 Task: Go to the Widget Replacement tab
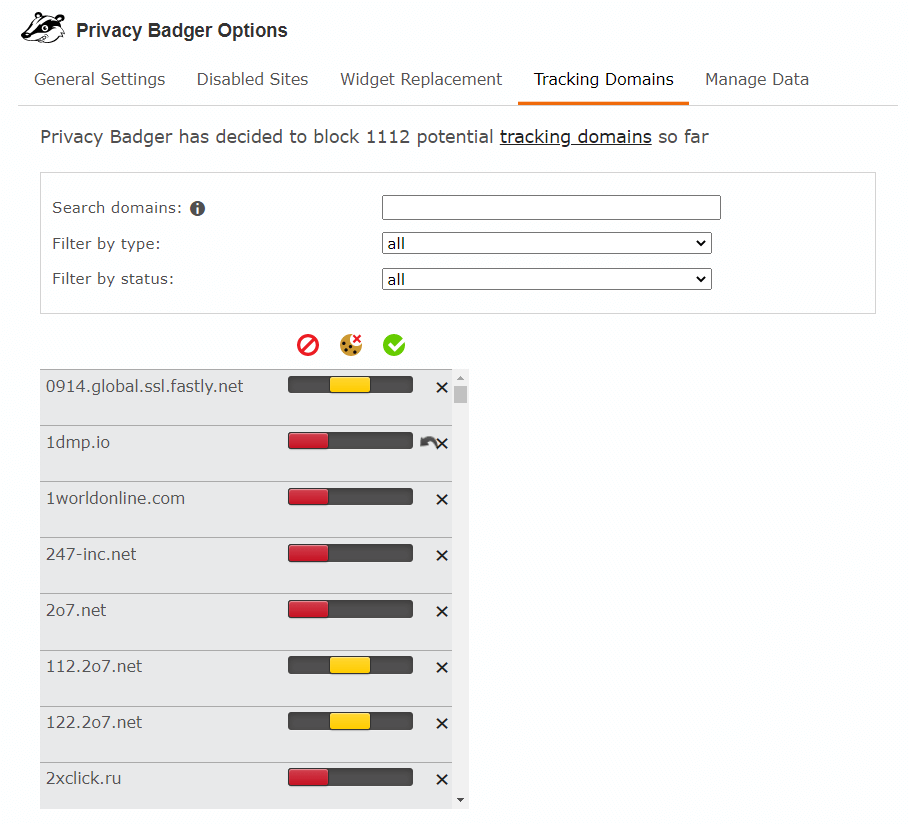[421, 79]
